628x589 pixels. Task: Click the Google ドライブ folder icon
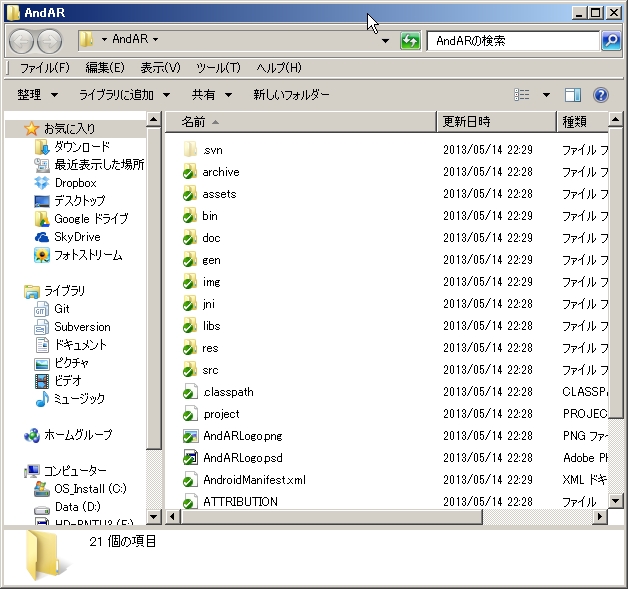(x=42, y=219)
